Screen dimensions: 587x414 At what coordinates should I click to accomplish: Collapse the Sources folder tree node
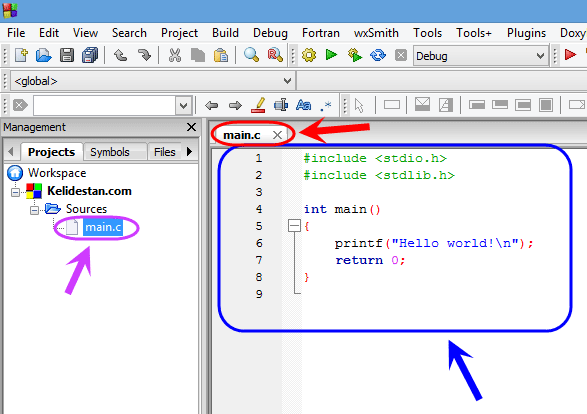tap(34, 210)
